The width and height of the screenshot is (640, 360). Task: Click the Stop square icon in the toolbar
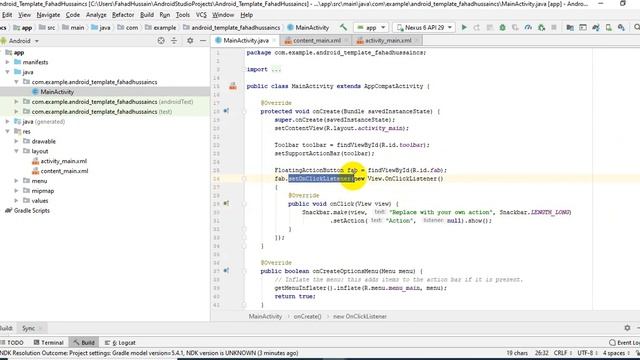point(554,27)
